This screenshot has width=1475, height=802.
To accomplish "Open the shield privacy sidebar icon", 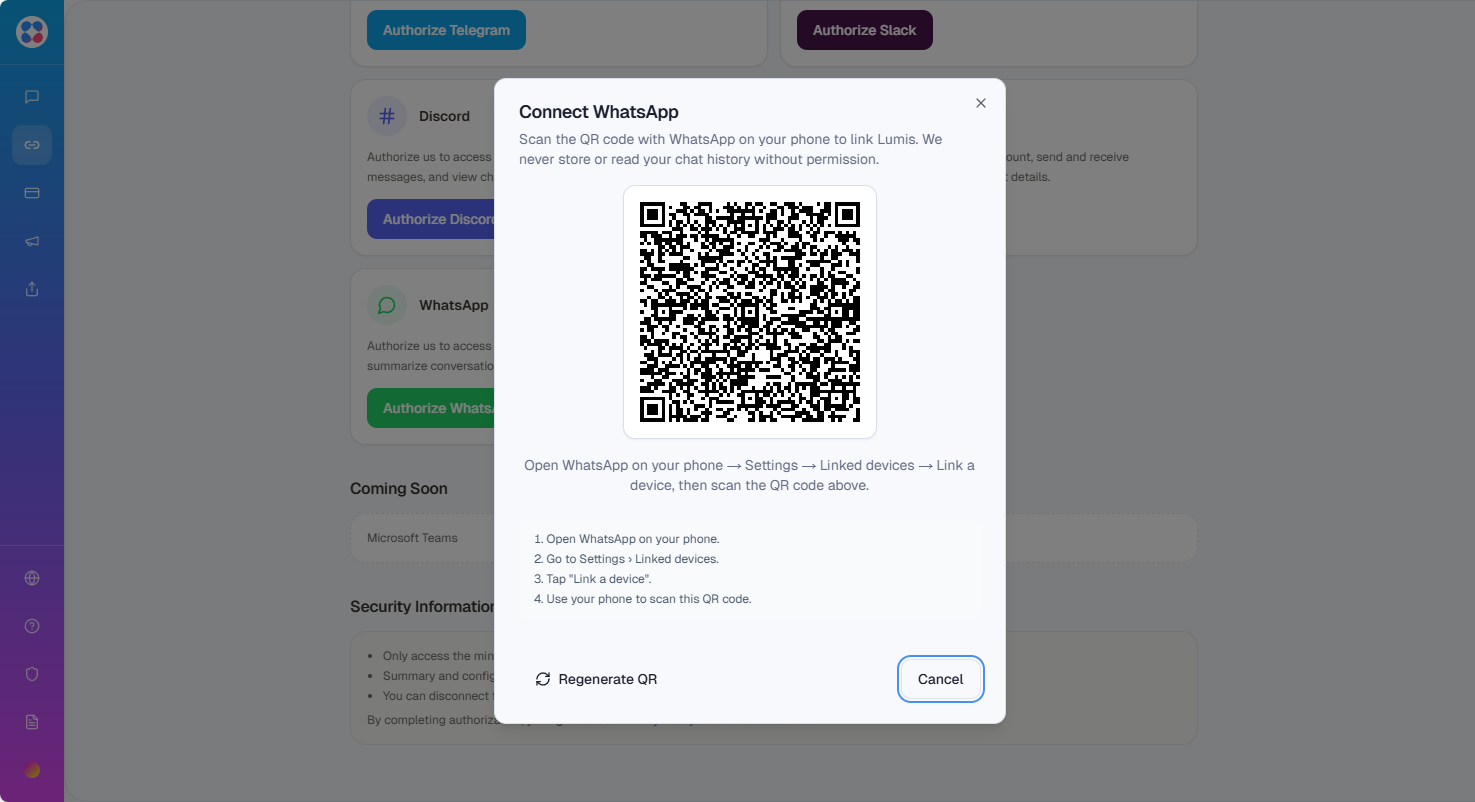I will pos(32,674).
